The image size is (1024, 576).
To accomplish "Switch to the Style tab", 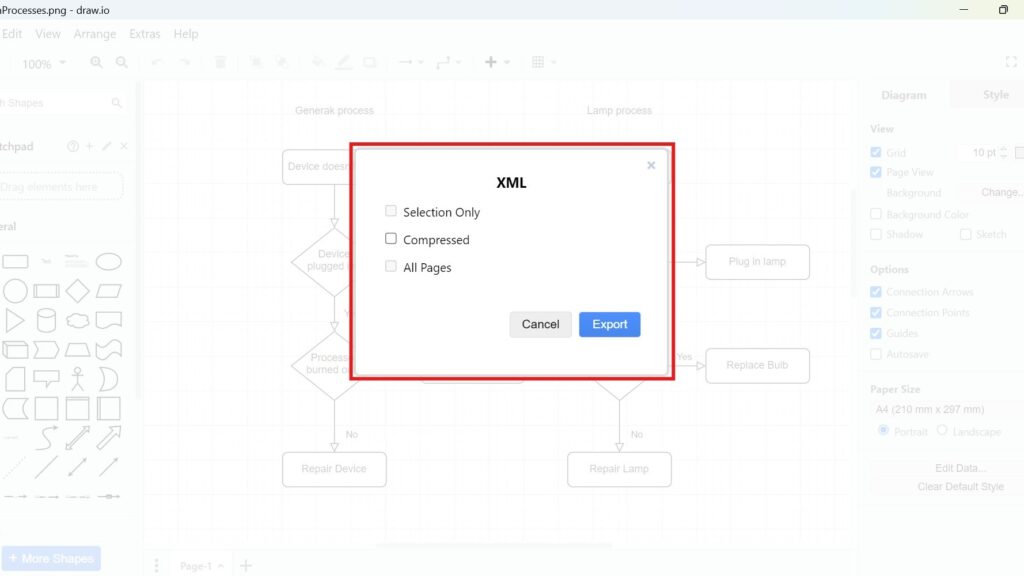I will (994, 94).
